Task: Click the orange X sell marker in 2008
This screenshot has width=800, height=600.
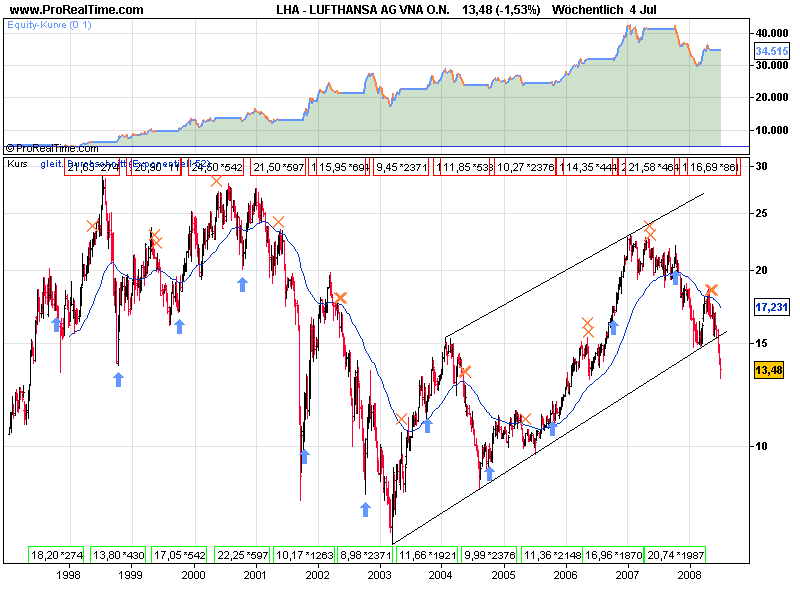Action: 712,291
